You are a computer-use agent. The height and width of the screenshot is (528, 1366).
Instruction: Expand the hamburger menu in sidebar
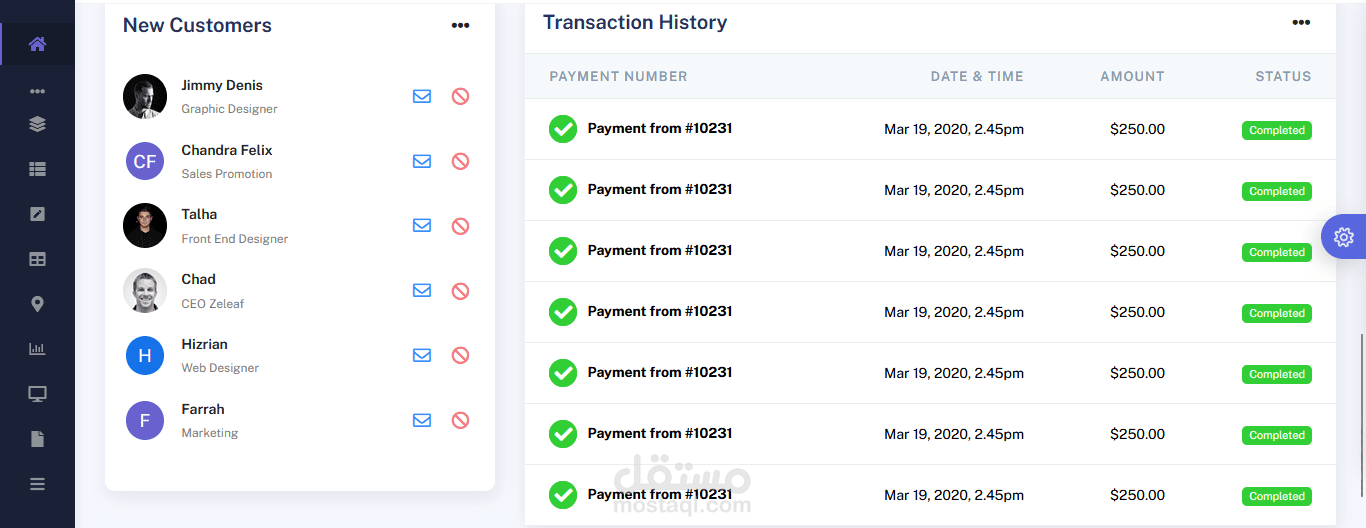(x=37, y=484)
